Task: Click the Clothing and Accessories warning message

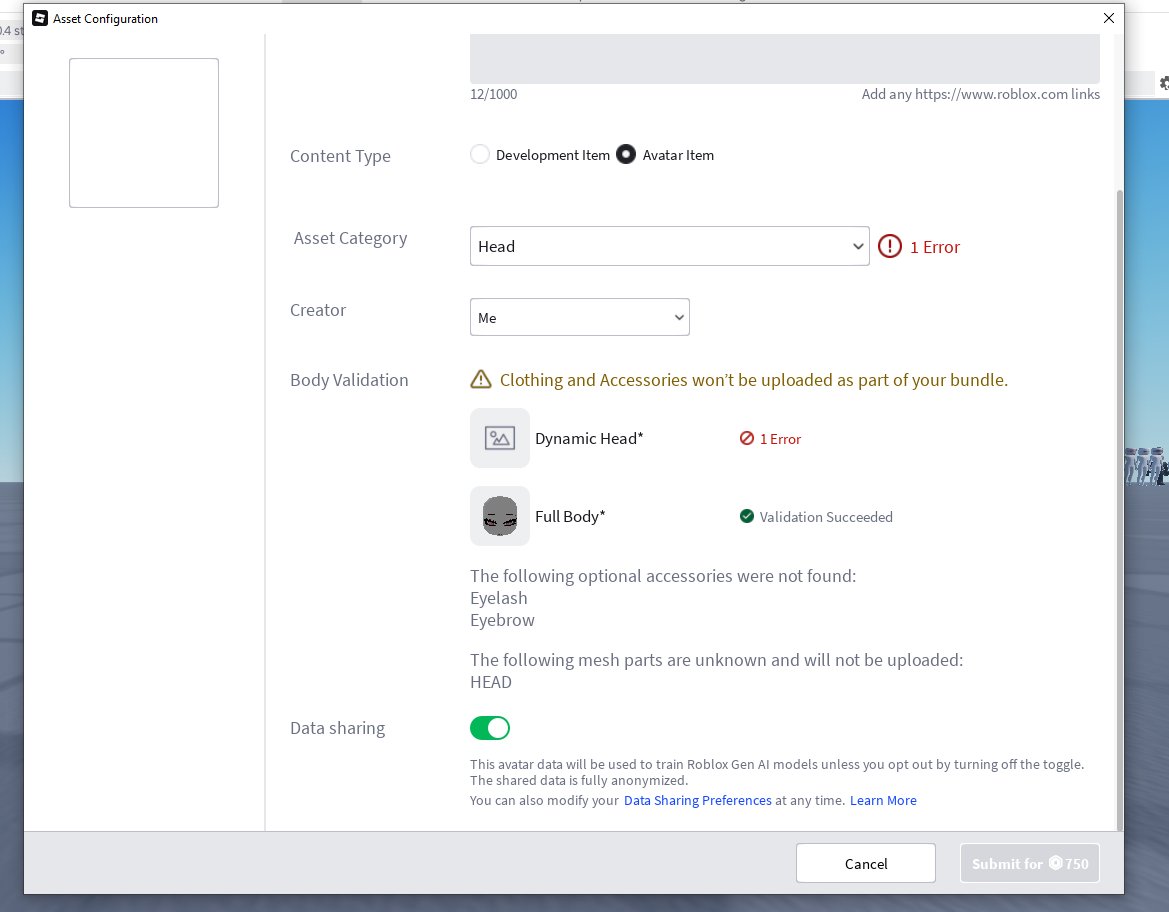Action: (x=754, y=380)
